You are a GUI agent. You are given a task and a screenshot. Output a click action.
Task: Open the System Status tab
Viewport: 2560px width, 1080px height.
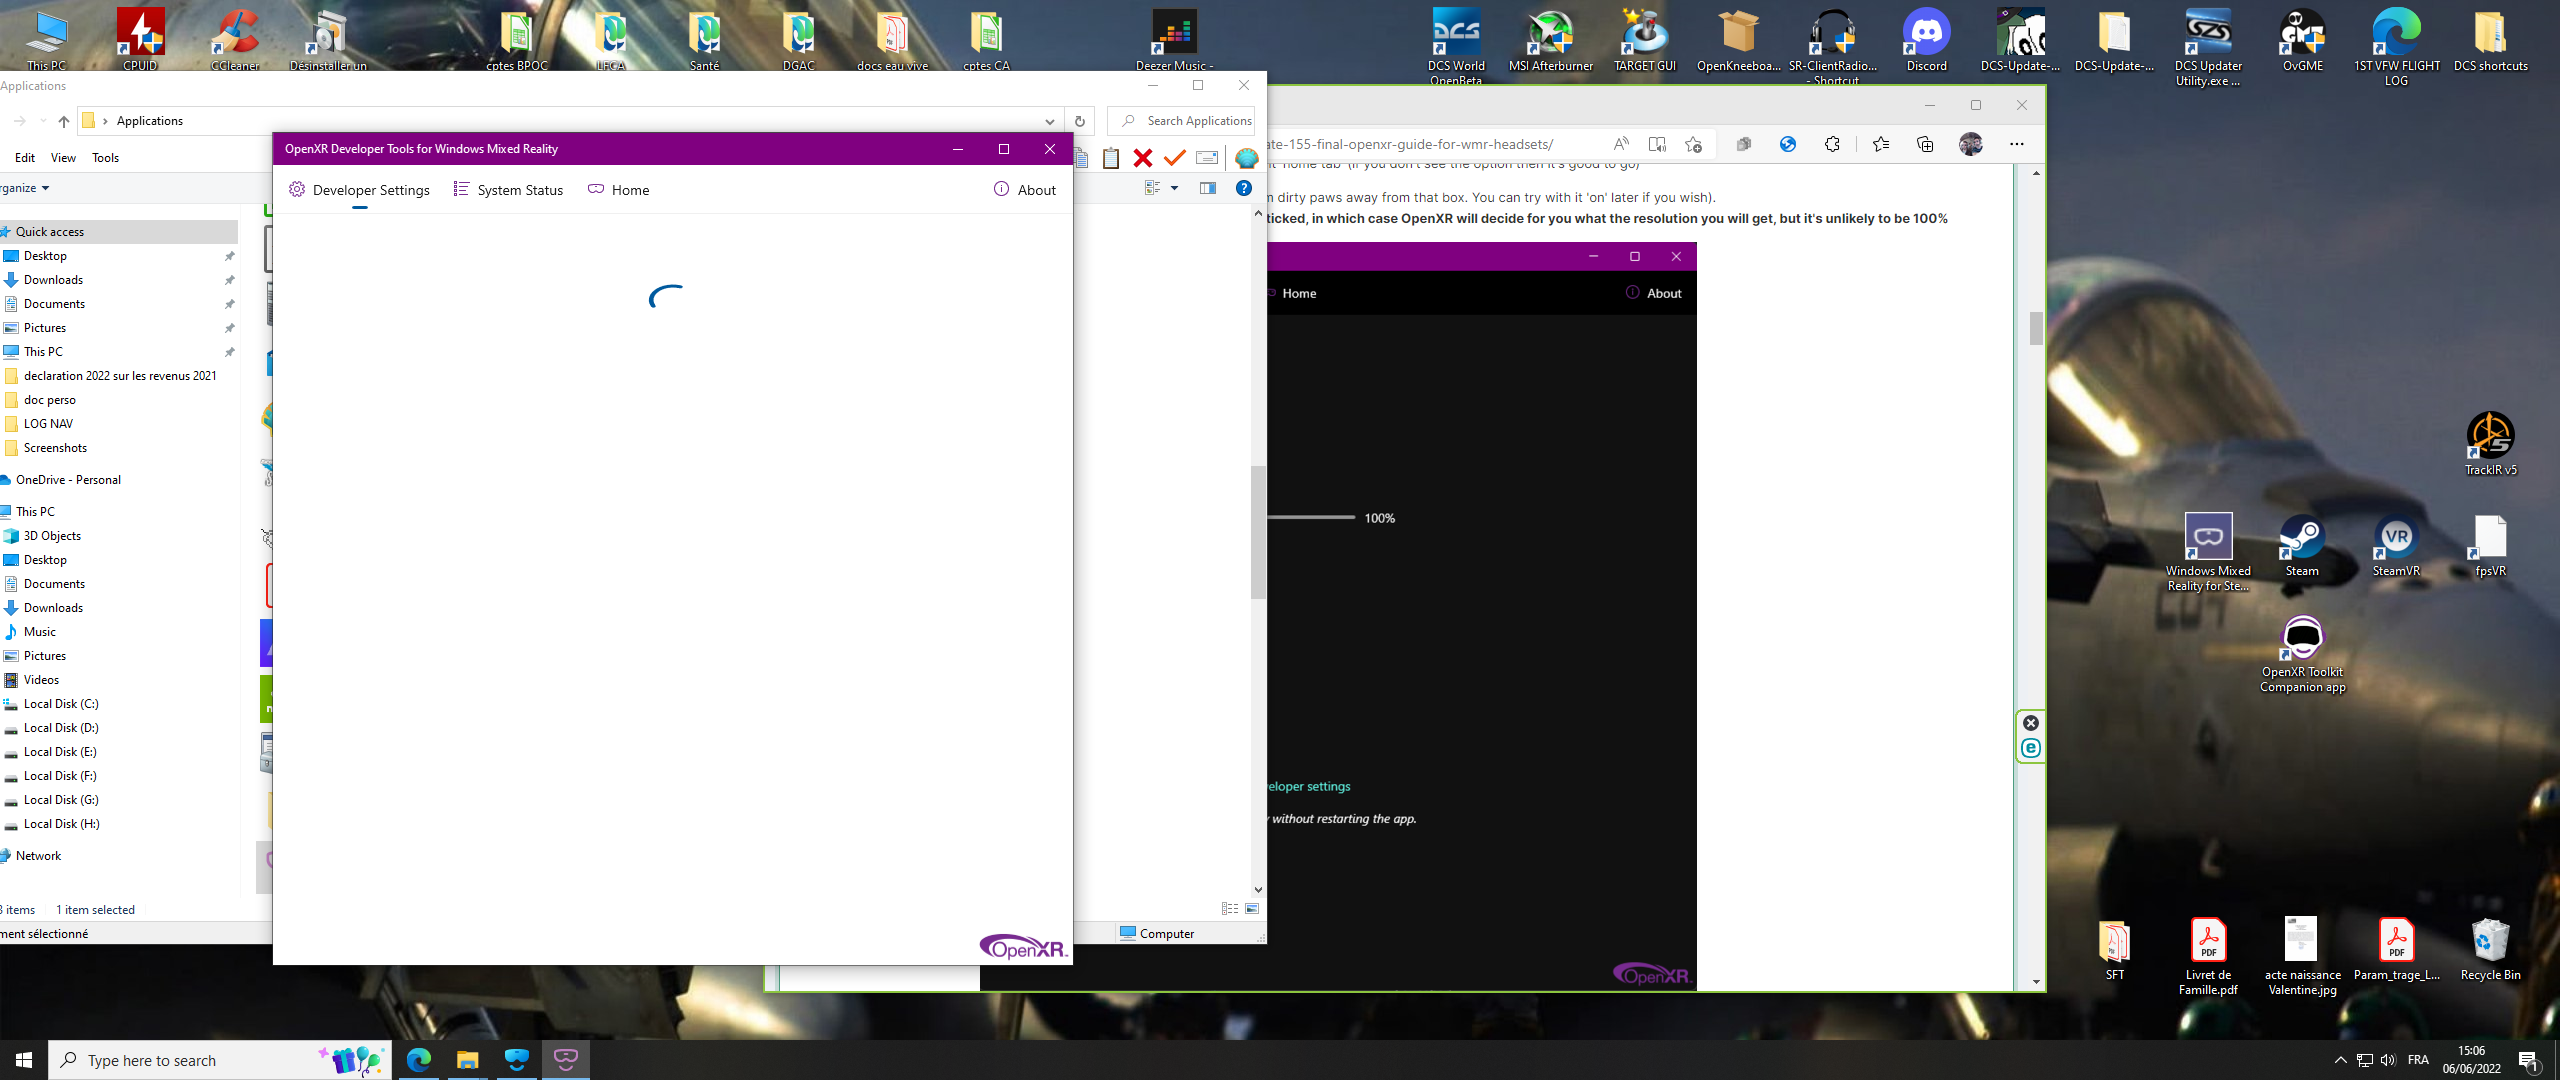(x=508, y=190)
